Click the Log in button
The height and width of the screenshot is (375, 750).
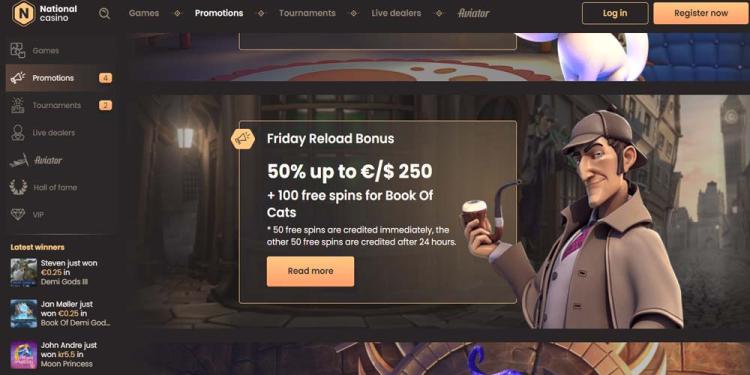pyautogui.click(x=615, y=13)
